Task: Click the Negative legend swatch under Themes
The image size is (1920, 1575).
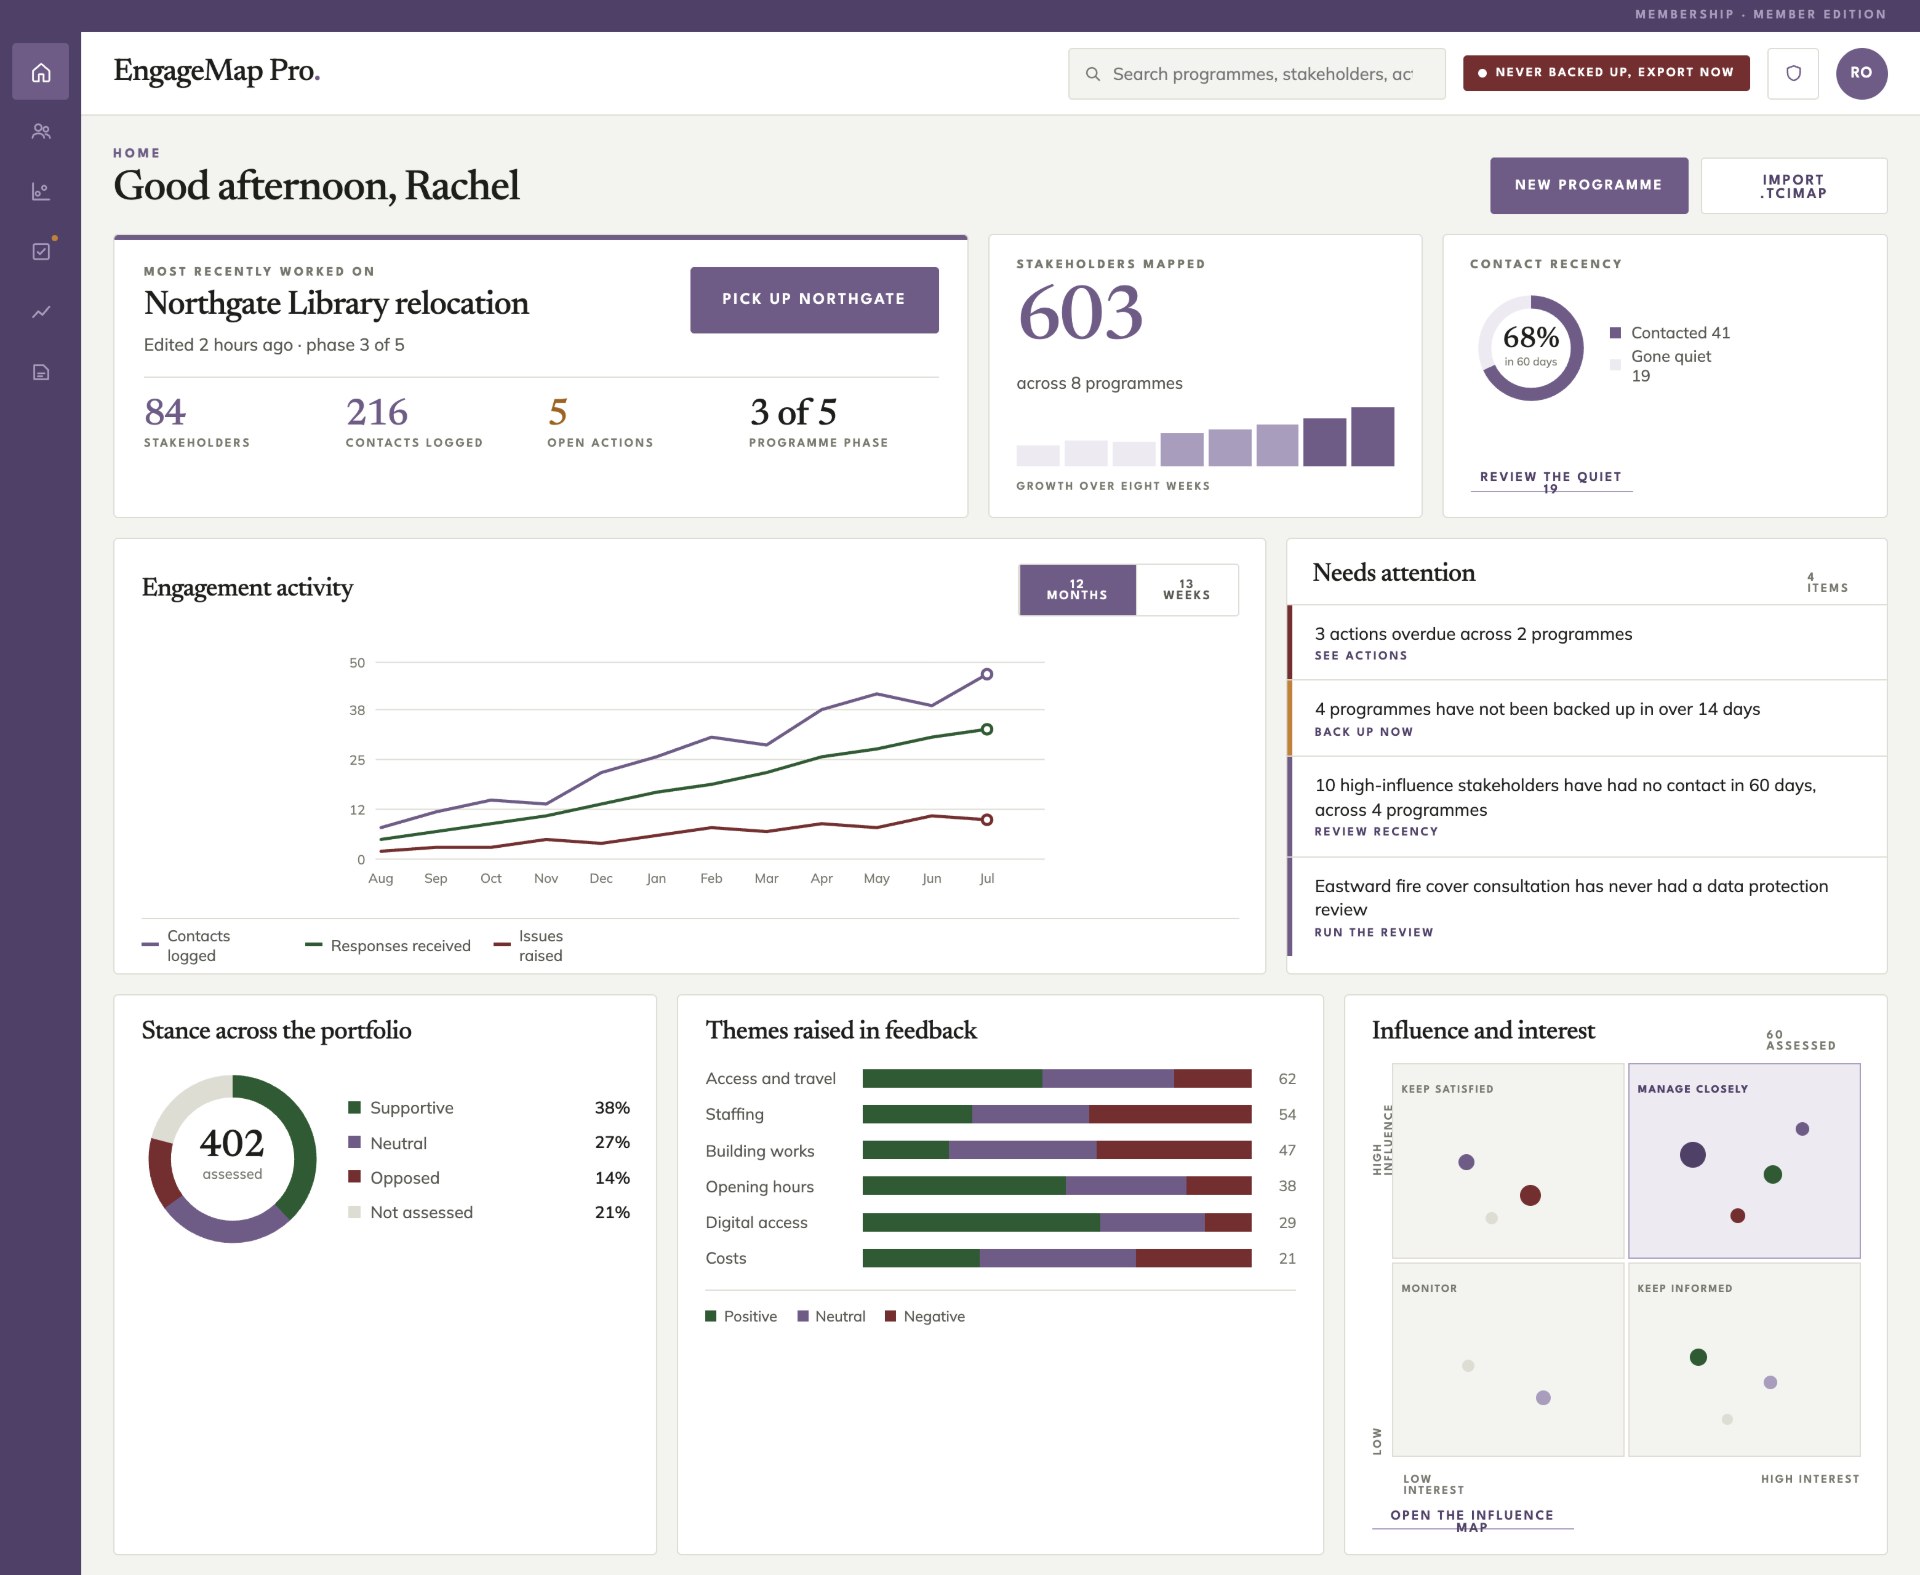Action: (890, 1316)
